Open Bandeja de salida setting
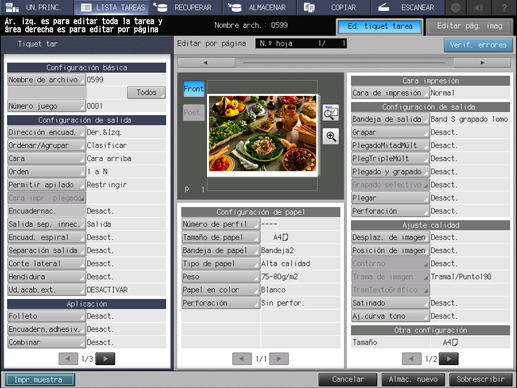The image size is (517, 388). coord(390,119)
